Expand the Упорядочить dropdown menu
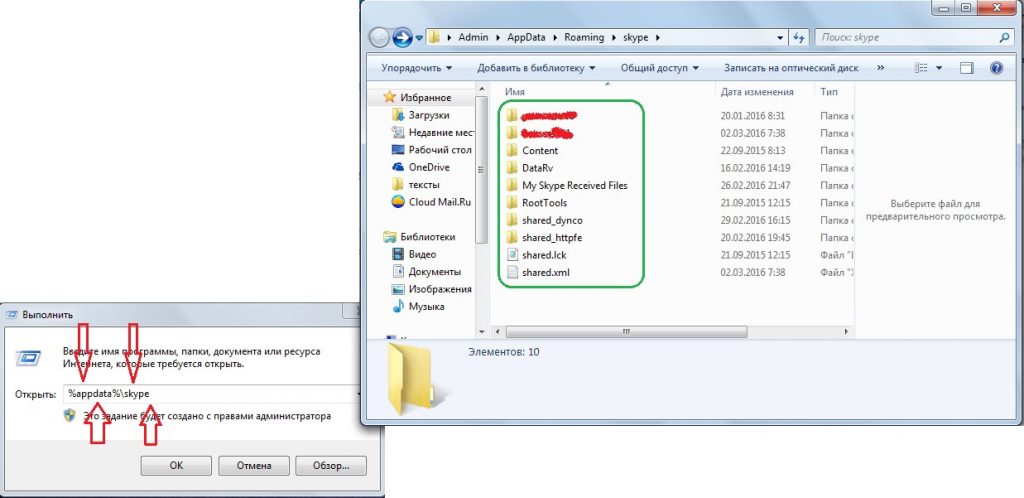The width and height of the screenshot is (1024, 498). pos(416,68)
